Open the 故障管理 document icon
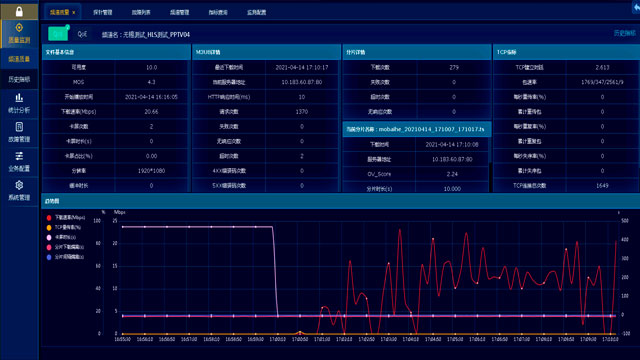 click(x=19, y=127)
